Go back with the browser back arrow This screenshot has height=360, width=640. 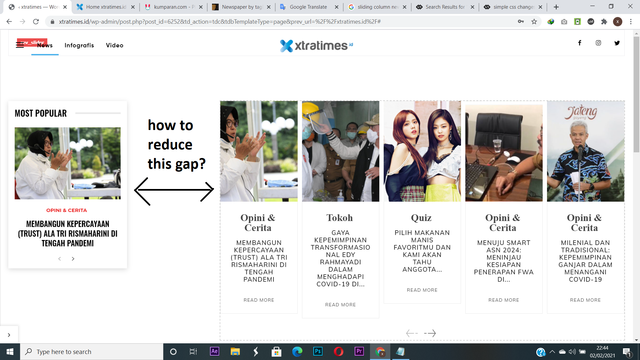(9, 22)
